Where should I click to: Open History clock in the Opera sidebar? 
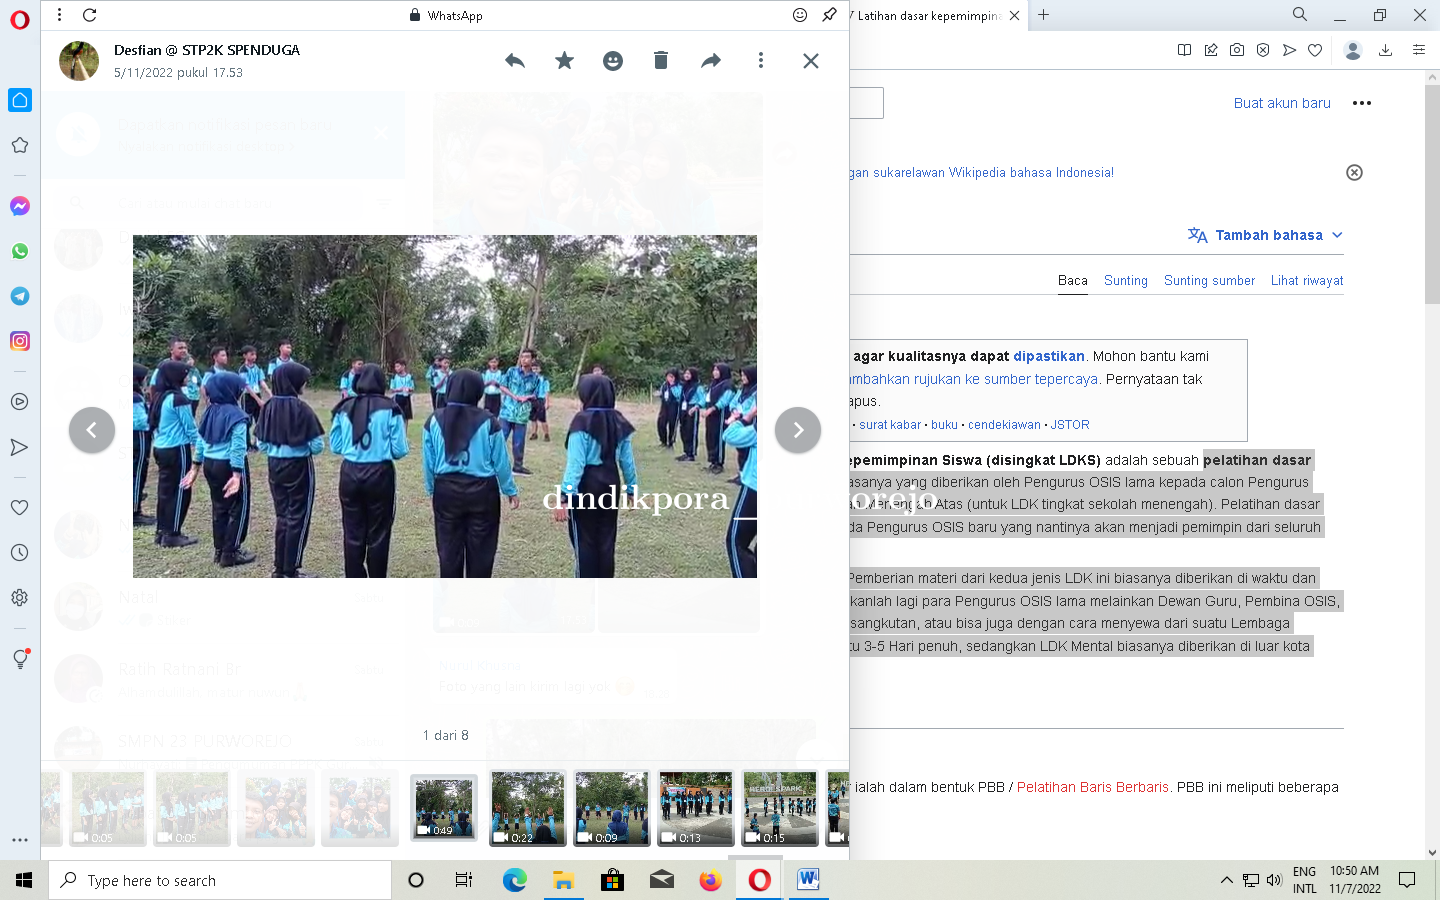click(20, 552)
